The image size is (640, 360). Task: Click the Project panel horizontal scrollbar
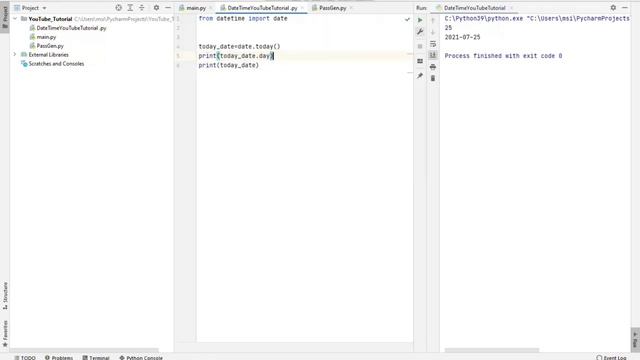(84, 350)
